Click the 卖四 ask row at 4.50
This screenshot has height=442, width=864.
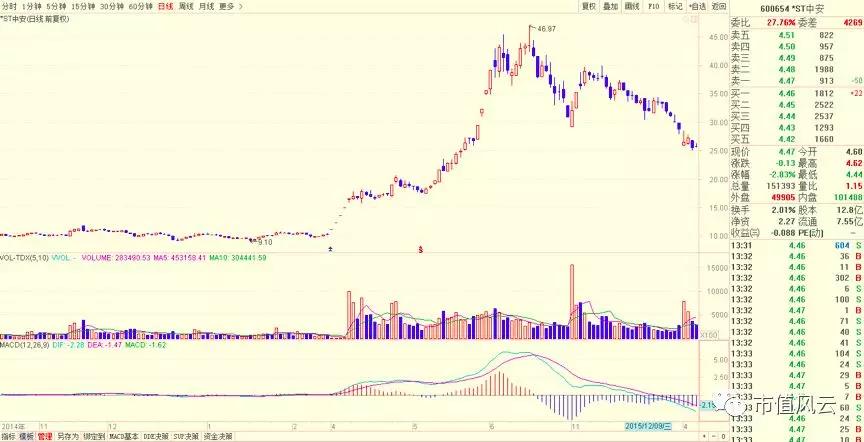[796, 47]
